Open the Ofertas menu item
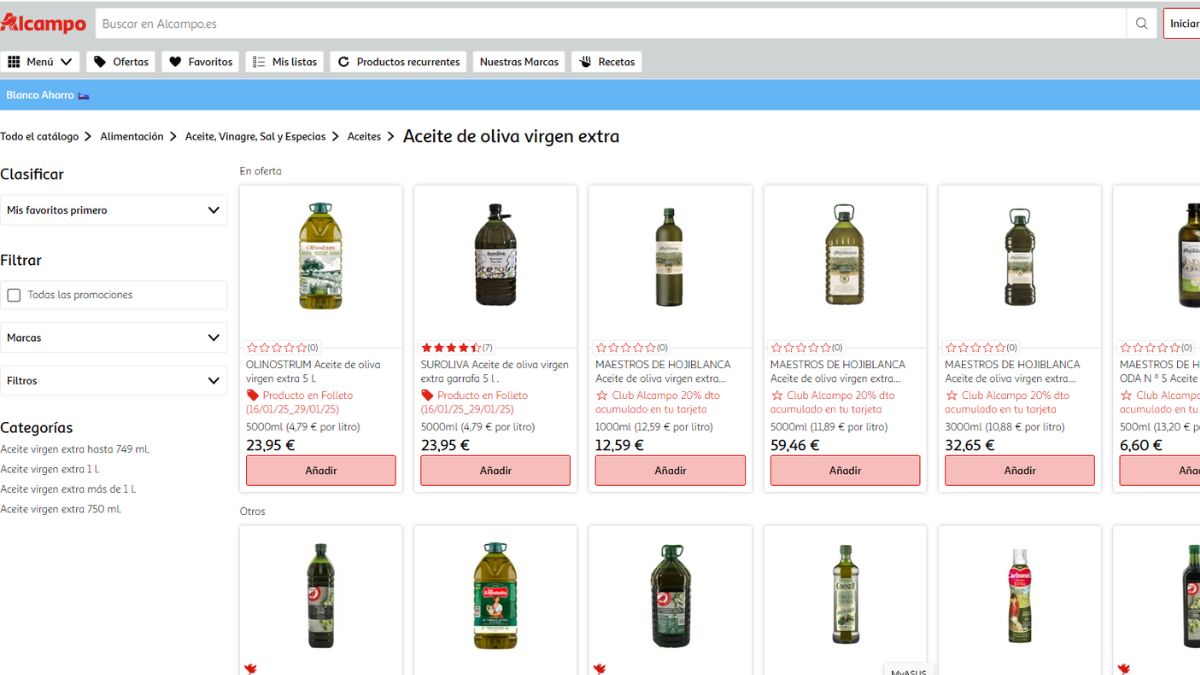Image resolution: width=1200 pixels, height=675 pixels. [121, 62]
